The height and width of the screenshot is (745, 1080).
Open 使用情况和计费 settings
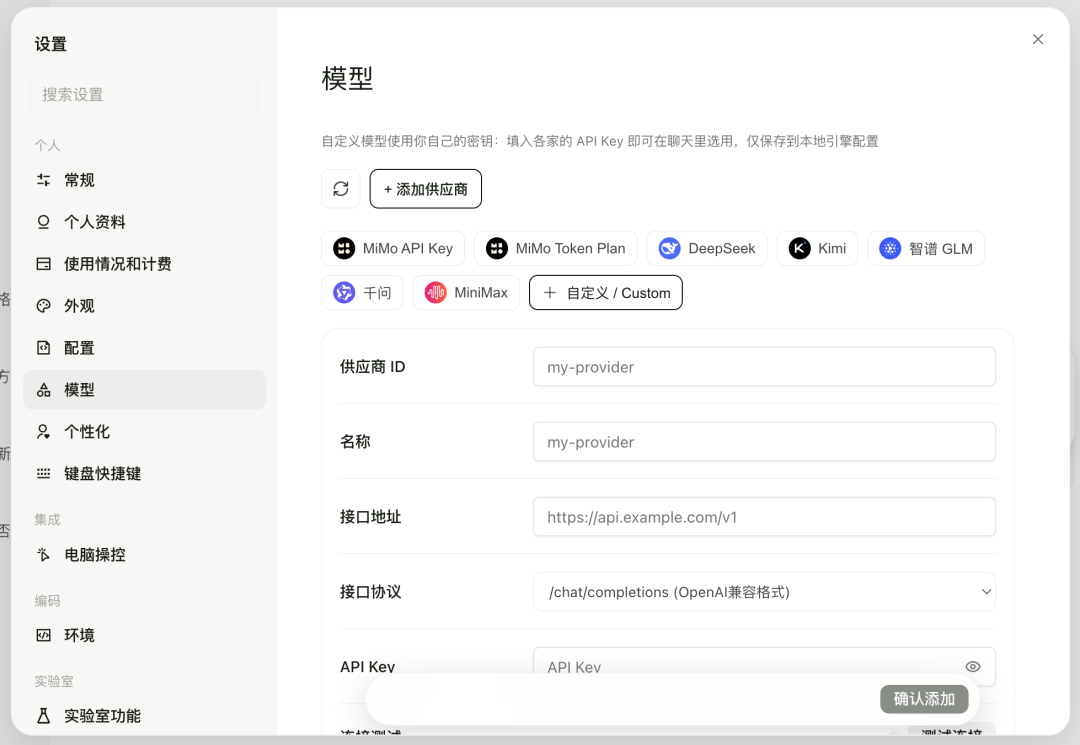point(144,264)
